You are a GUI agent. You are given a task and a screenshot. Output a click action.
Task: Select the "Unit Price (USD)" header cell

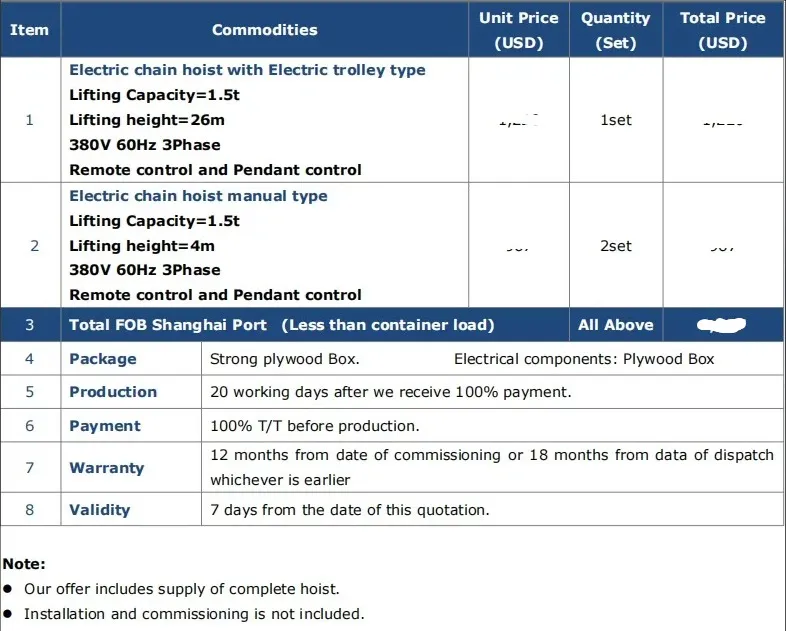[519, 30]
